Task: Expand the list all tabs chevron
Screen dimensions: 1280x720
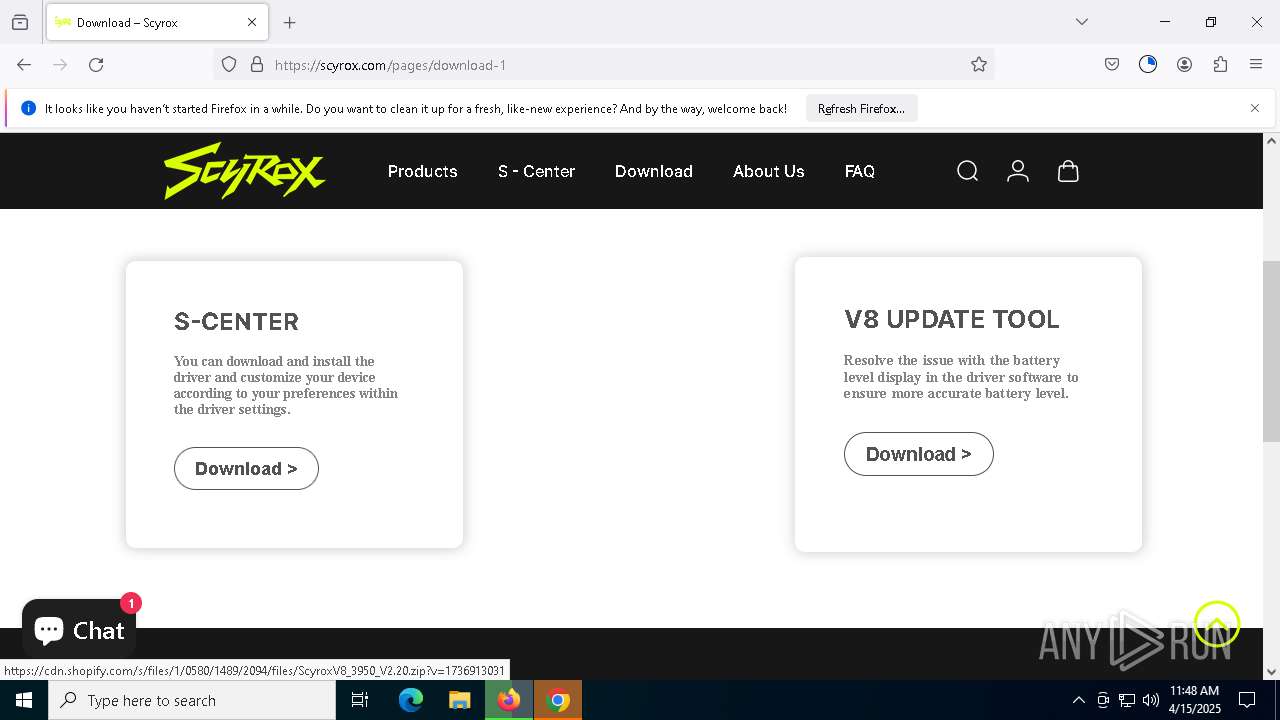Action: coord(1082,22)
